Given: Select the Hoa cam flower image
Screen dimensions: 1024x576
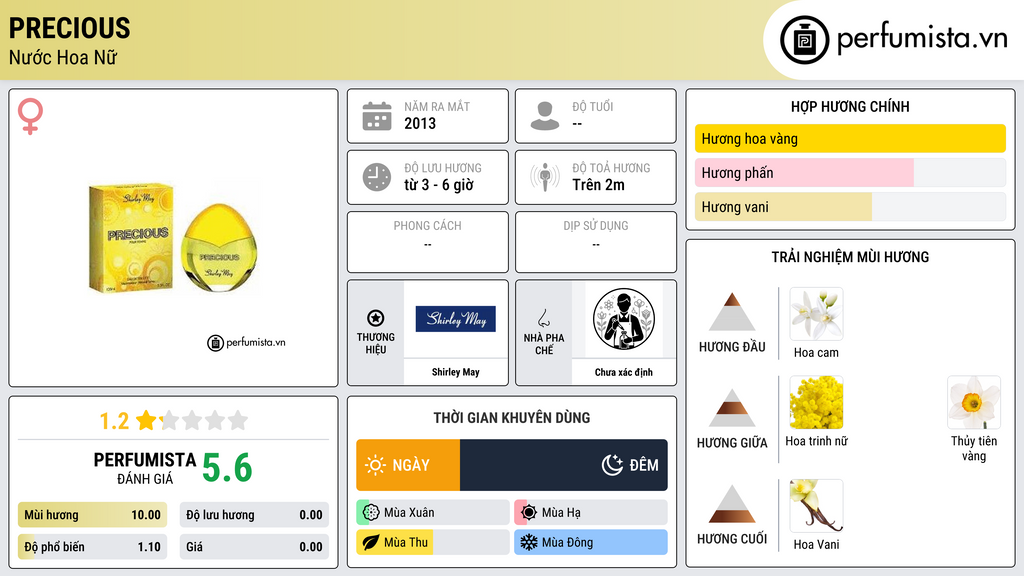Looking at the screenshot, I should pos(816,314).
